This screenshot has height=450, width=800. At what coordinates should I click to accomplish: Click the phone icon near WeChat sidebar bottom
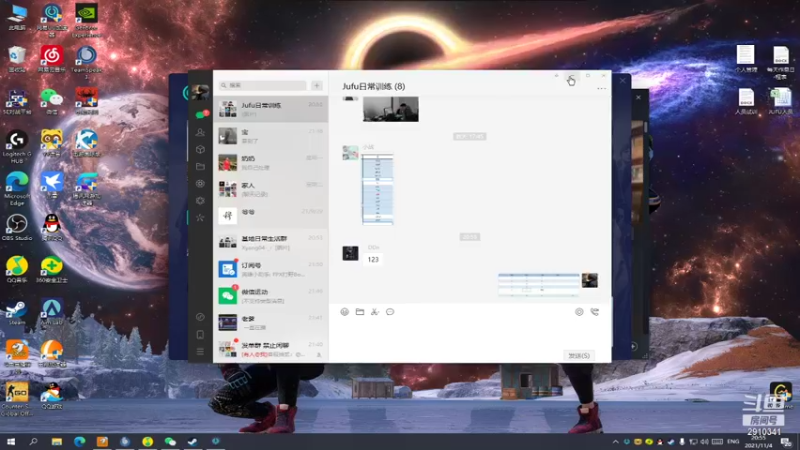(200, 335)
